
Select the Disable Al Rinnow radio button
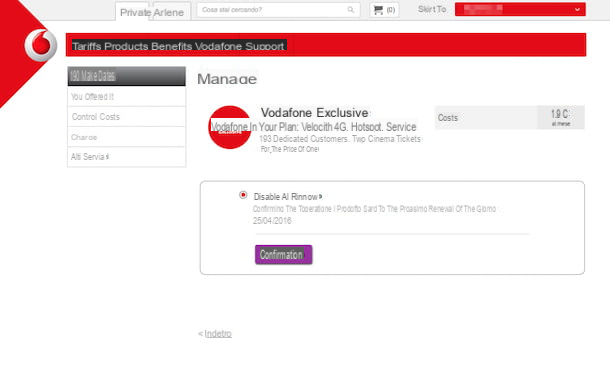(243, 195)
